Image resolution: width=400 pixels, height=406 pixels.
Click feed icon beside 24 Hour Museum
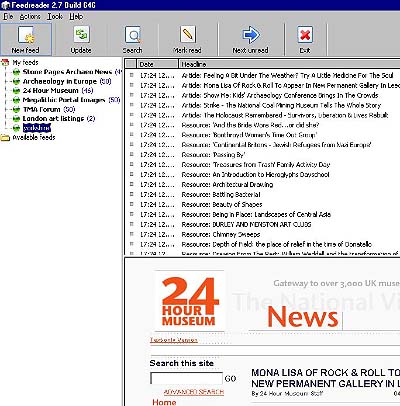(x=16, y=91)
